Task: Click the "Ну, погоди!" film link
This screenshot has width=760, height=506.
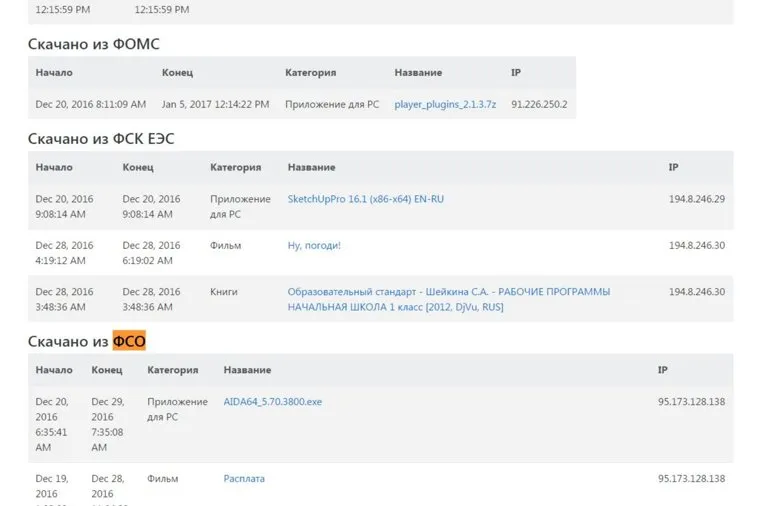Action: (x=314, y=245)
